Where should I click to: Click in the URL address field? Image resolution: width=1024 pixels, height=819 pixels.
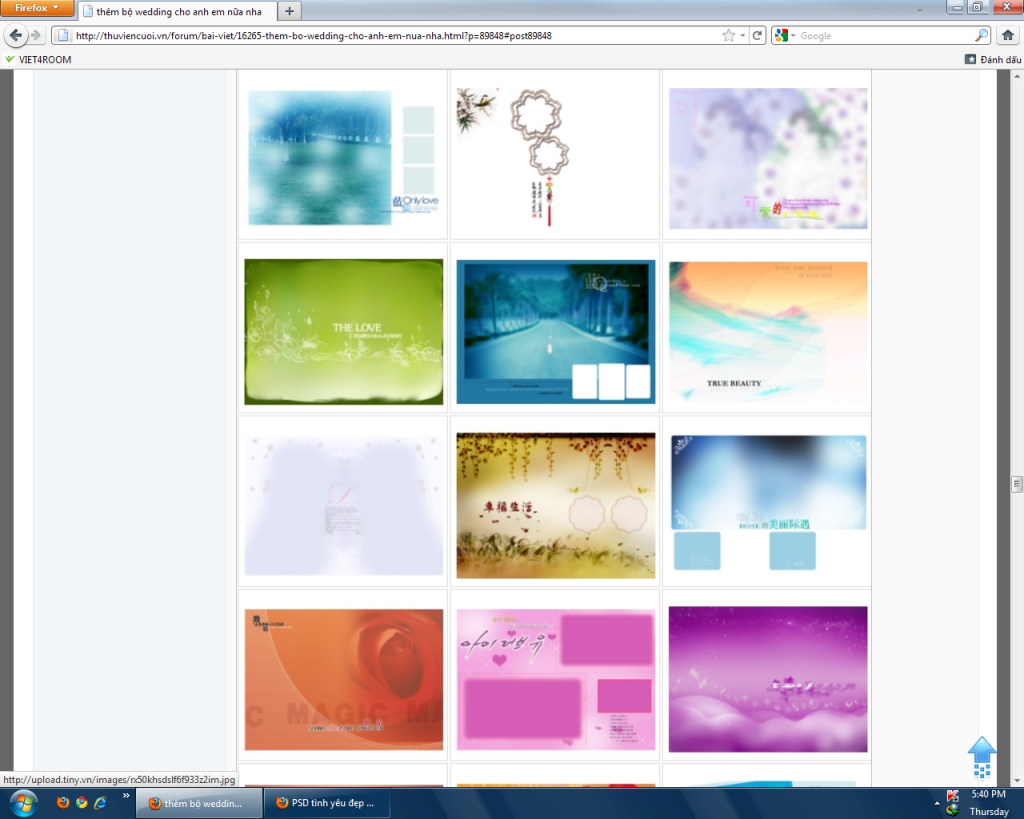coord(392,35)
